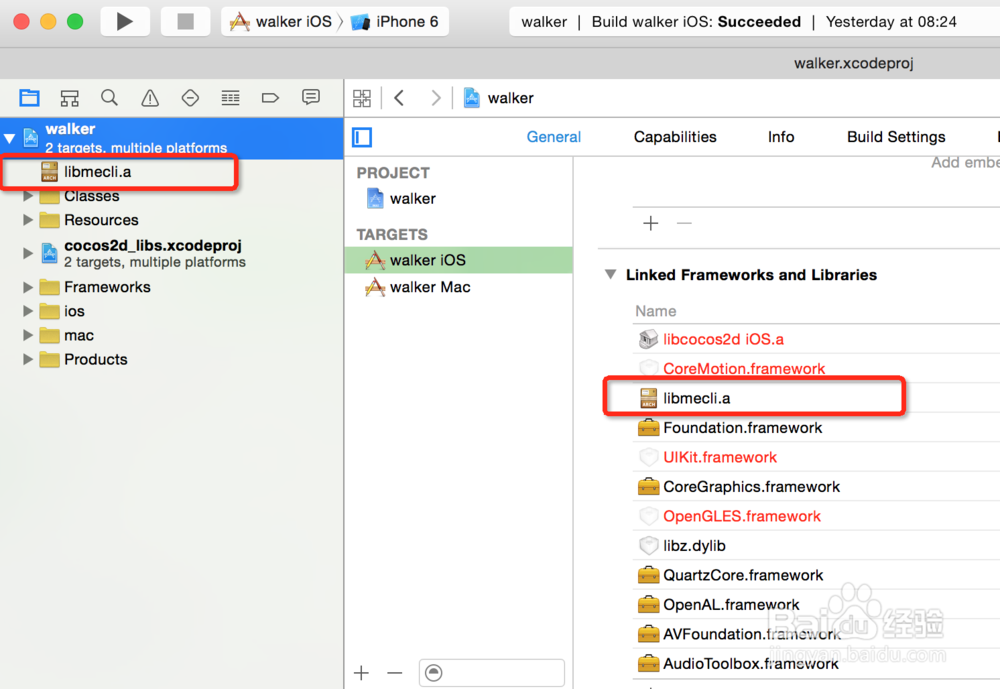1000x689 pixels.
Task: Select AudioToolbox.framework row
Action: pyautogui.click(x=816, y=664)
